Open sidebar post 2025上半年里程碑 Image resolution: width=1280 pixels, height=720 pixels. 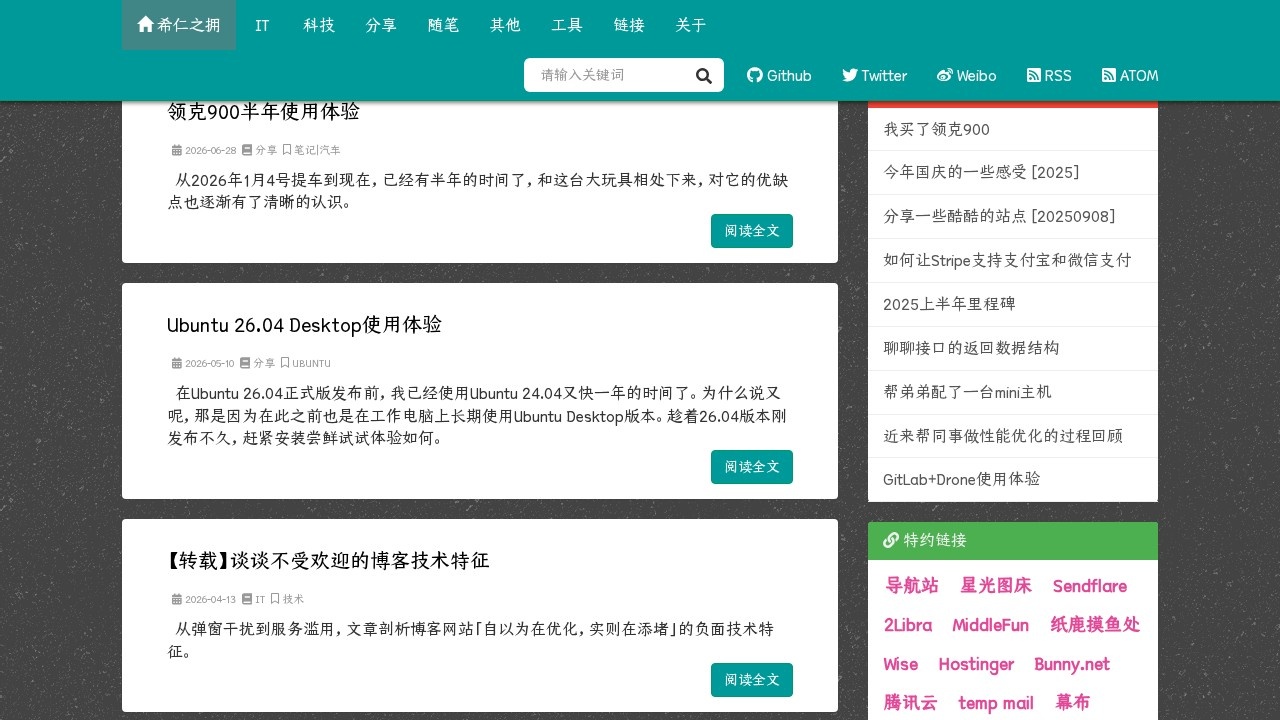(949, 304)
